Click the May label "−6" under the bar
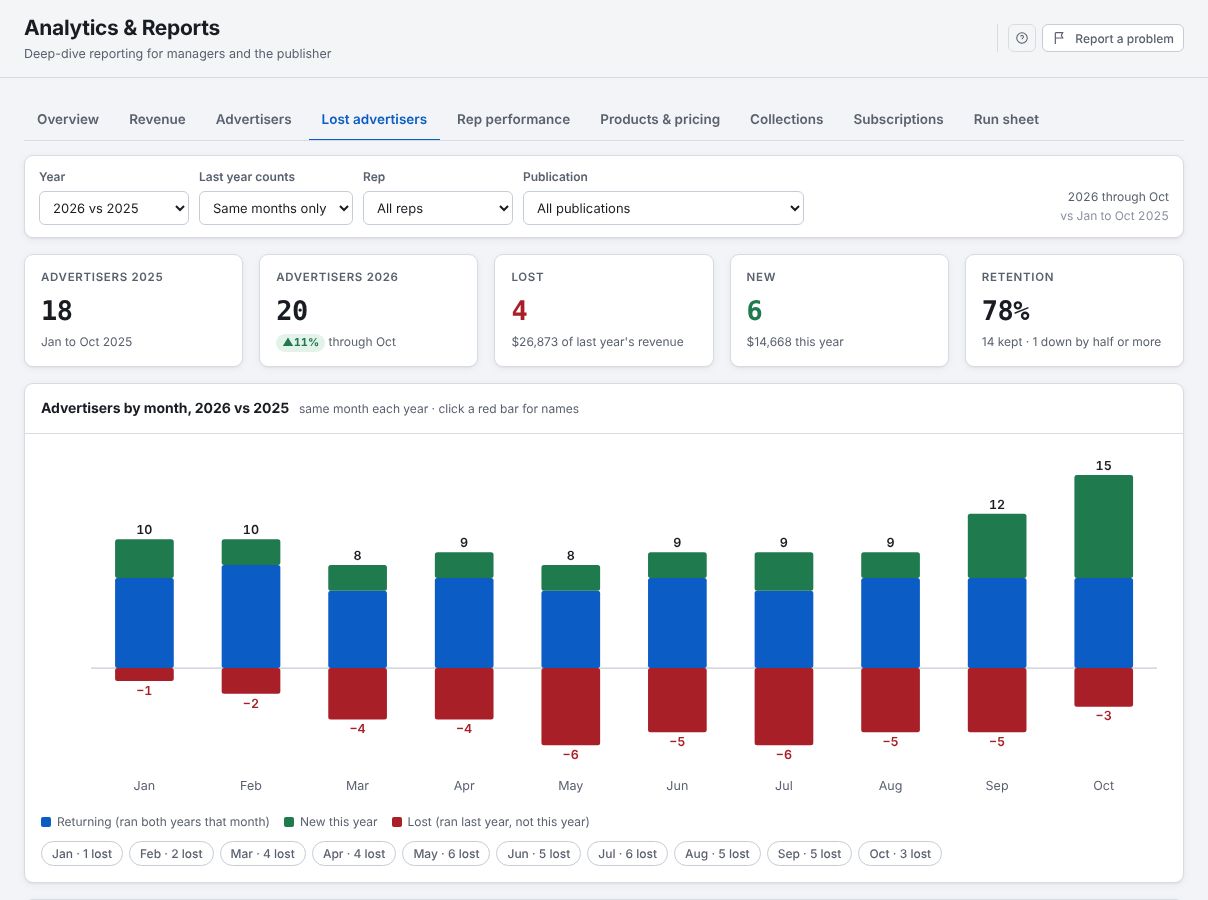 pos(571,754)
